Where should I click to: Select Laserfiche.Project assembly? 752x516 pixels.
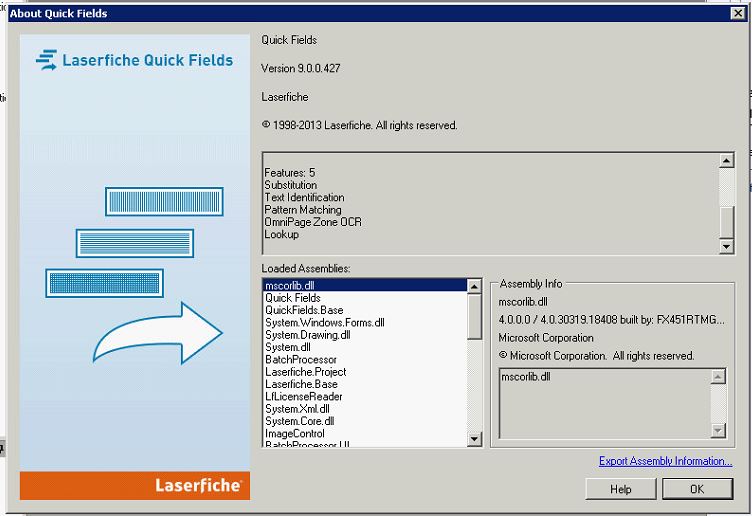pos(364,372)
